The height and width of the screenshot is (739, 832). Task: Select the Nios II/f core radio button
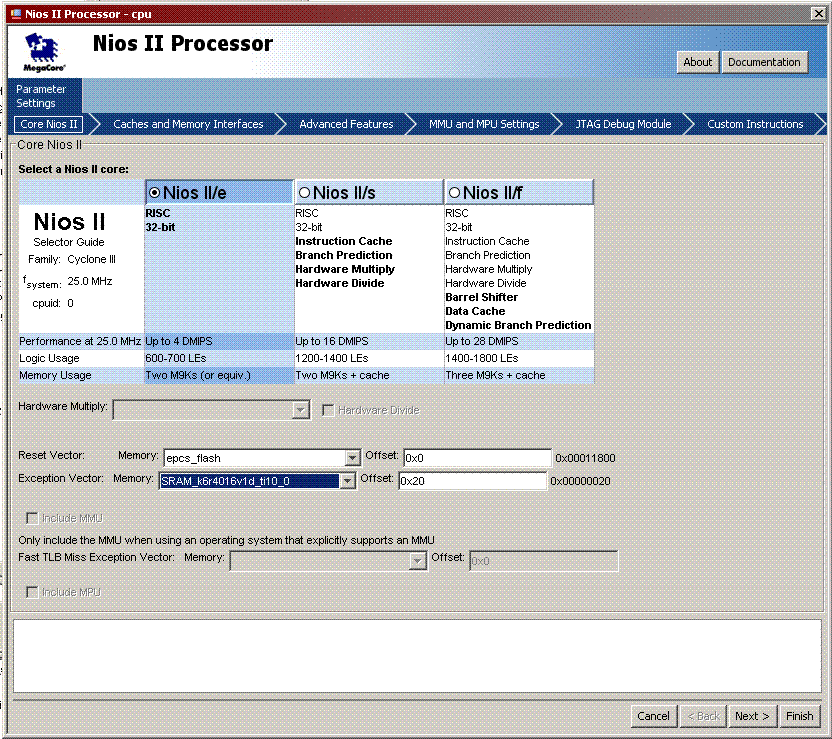[455, 193]
